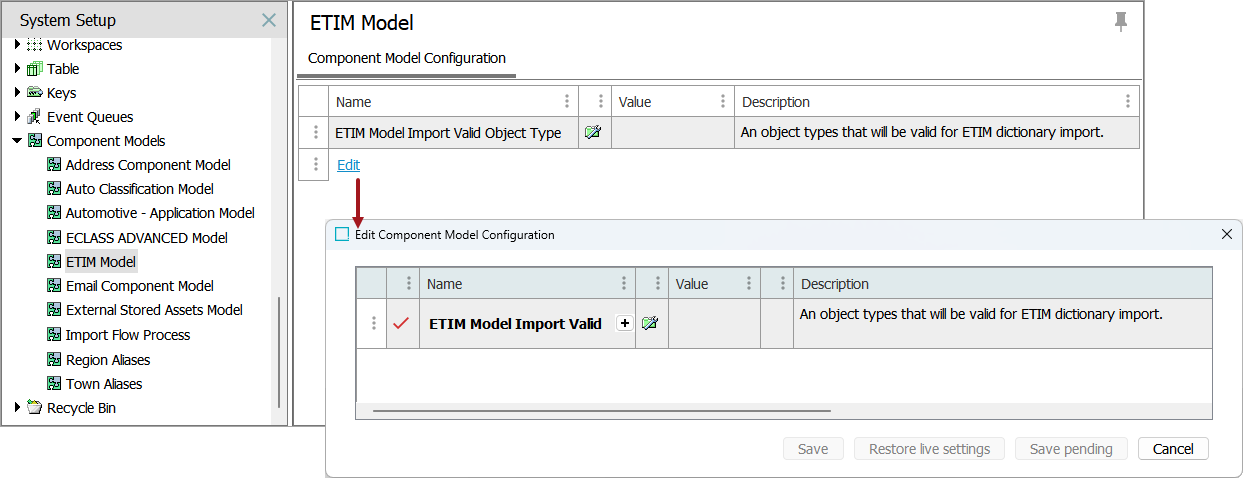The image size is (1243, 478).
Task: Click the Cancel button in dialog
Action: pyautogui.click(x=1173, y=449)
